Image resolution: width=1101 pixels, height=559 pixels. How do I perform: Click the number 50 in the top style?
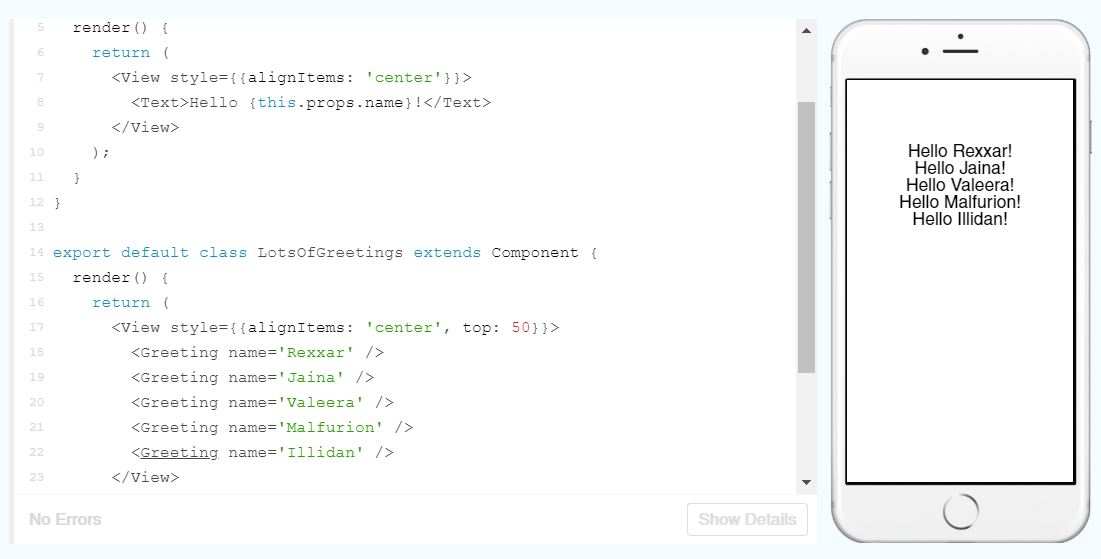pos(521,328)
